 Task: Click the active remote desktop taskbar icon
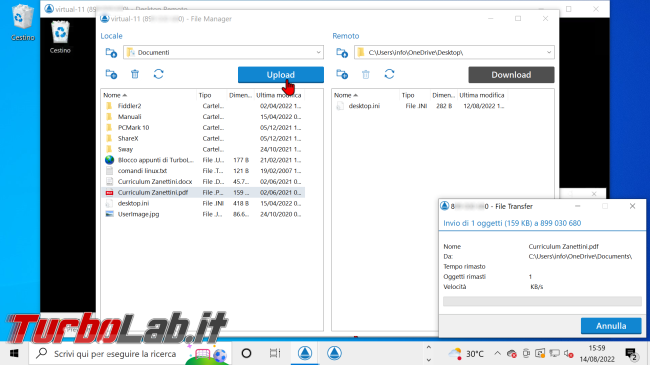[305, 353]
